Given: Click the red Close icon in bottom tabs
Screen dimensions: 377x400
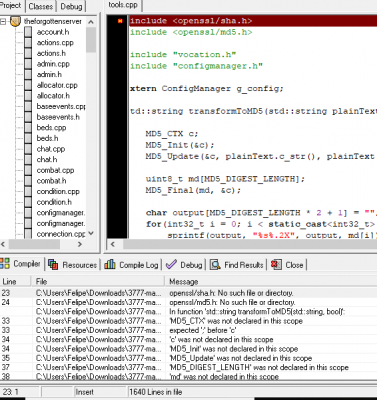Looking at the screenshot, I should [276, 265].
